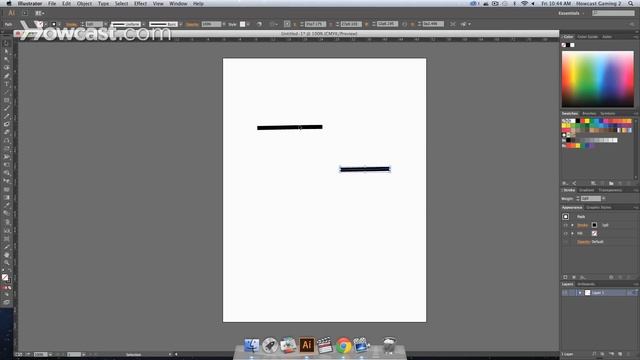Viewport: 640px width, 360px height.
Task: Open the stroke weight dropdown in Stroke panel
Action: 604,199
